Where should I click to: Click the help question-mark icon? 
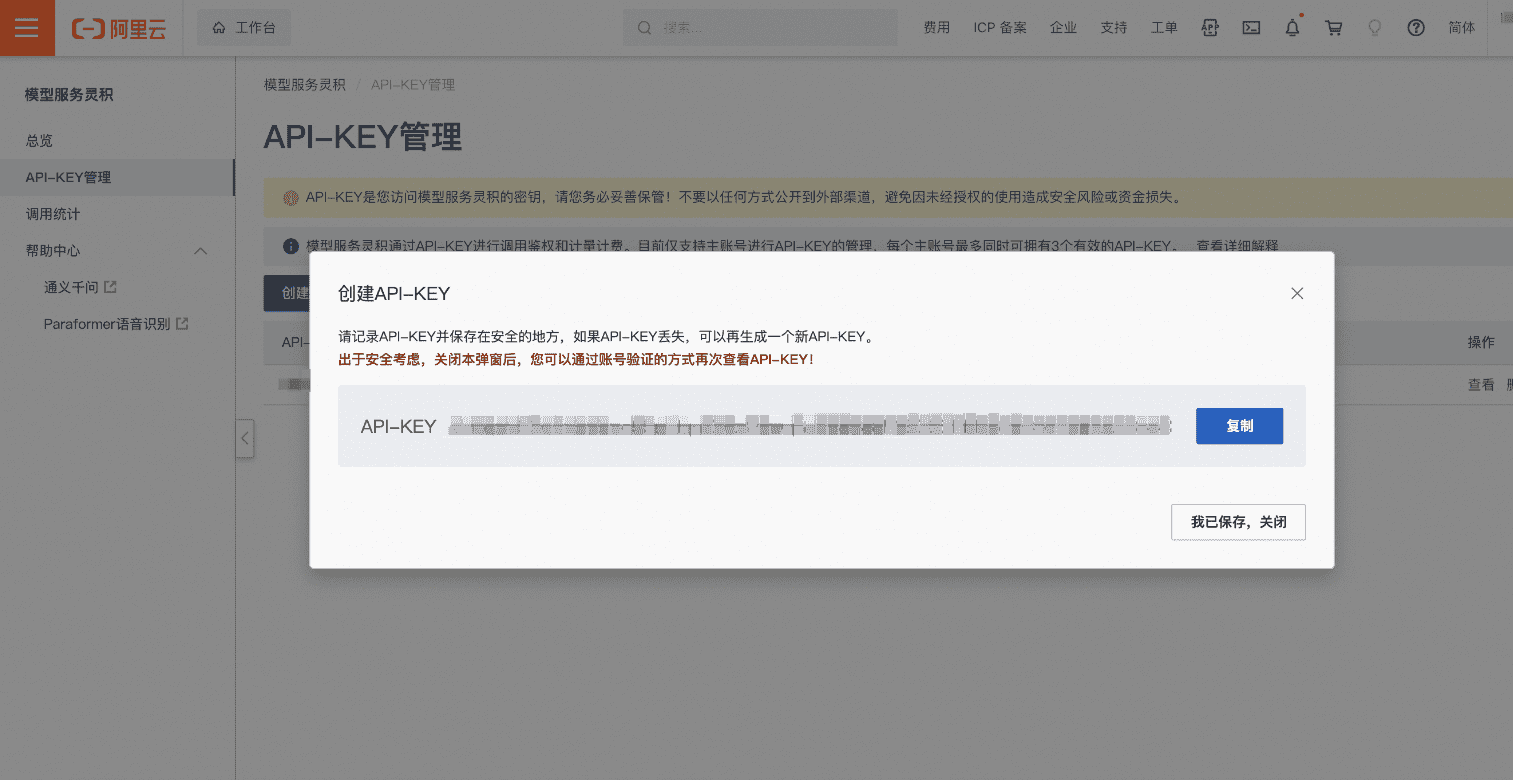[x=1415, y=27]
